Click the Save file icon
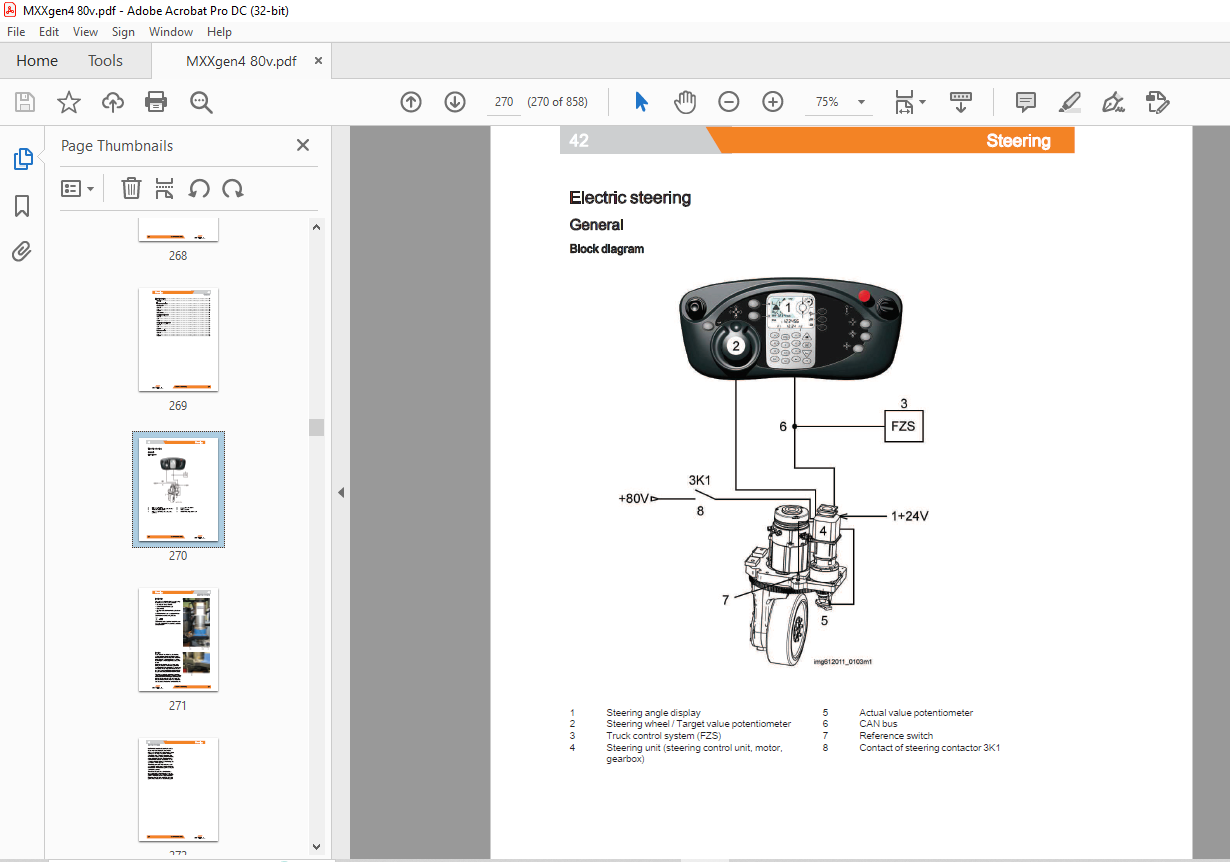This screenshot has height=862, width=1230. point(25,102)
